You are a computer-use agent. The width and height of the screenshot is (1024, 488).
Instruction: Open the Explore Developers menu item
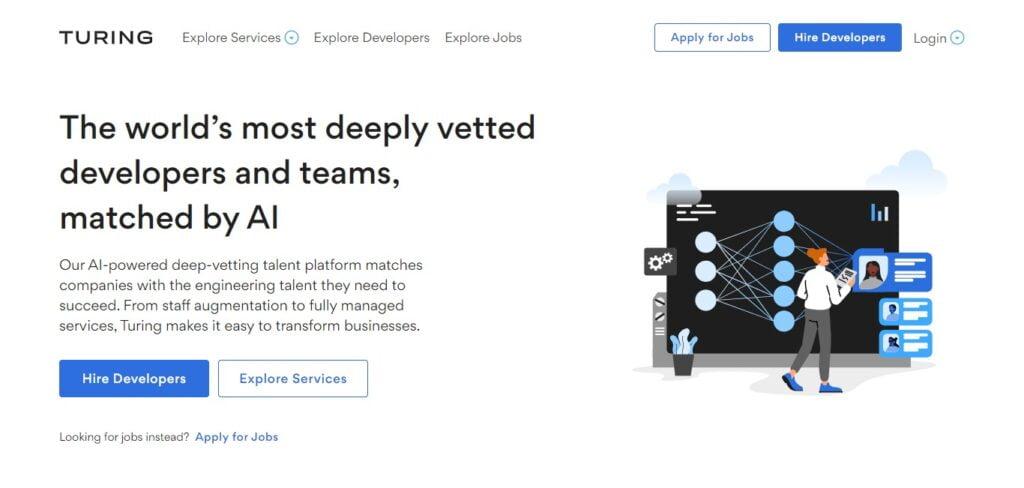point(372,38)
